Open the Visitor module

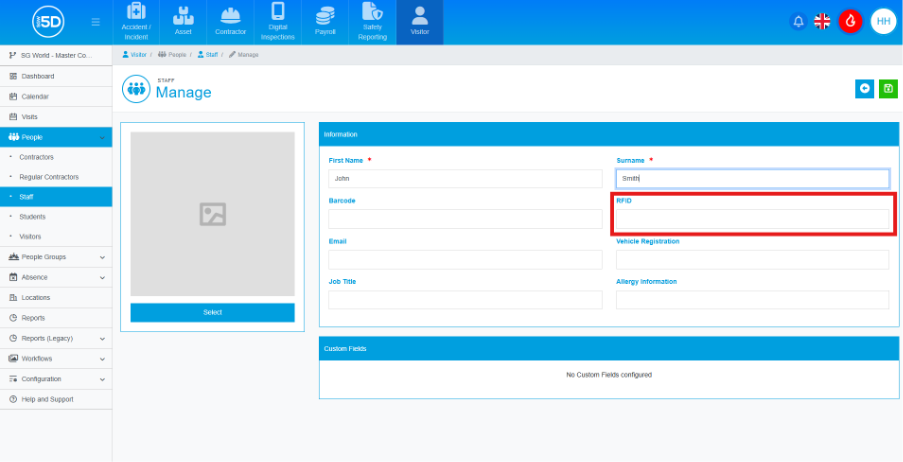(420, 22)
